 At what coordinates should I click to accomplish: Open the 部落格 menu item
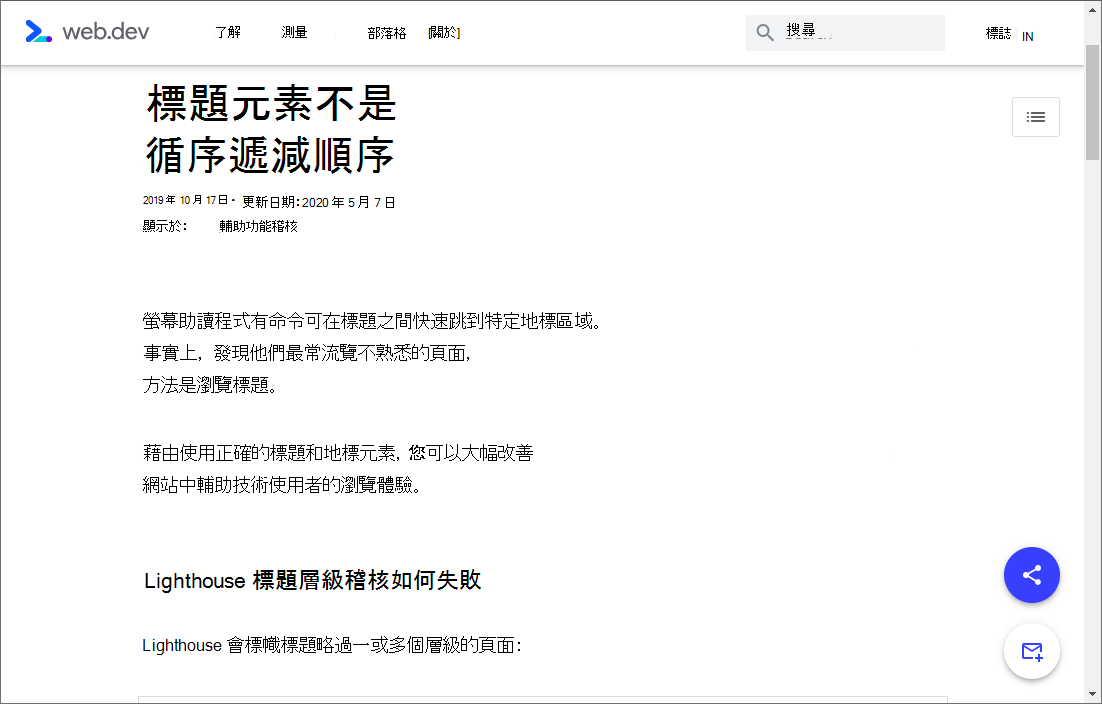tap(387, 32)
